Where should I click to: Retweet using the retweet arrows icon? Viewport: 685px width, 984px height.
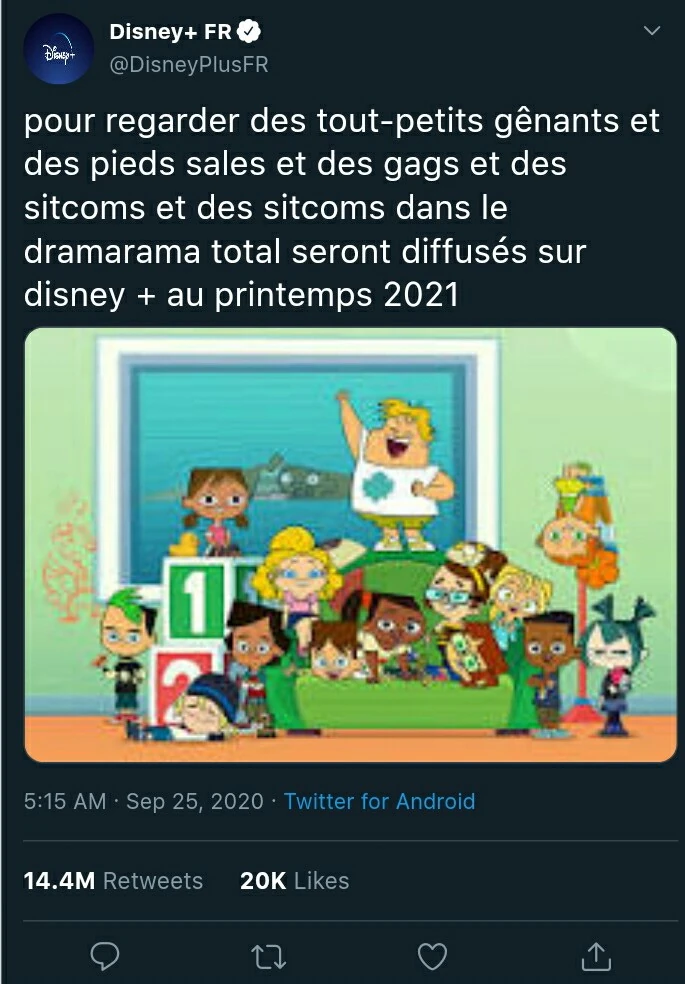(269, 957)
